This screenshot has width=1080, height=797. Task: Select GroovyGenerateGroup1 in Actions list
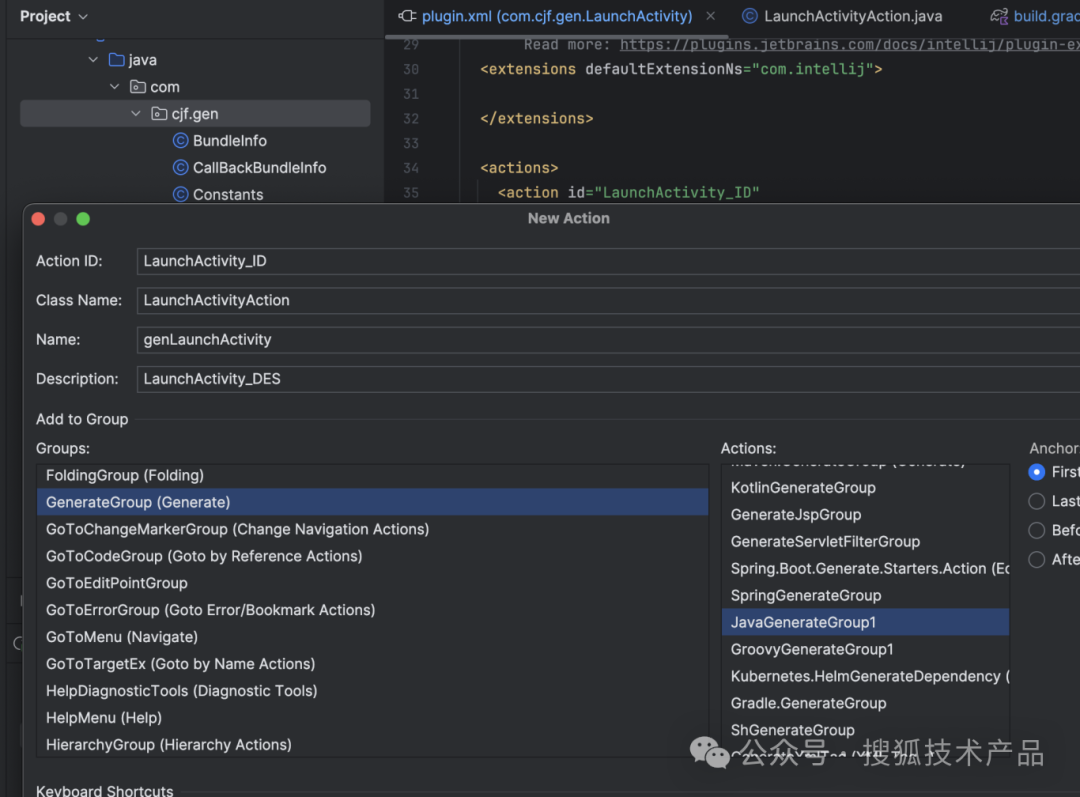coord(865,649)
